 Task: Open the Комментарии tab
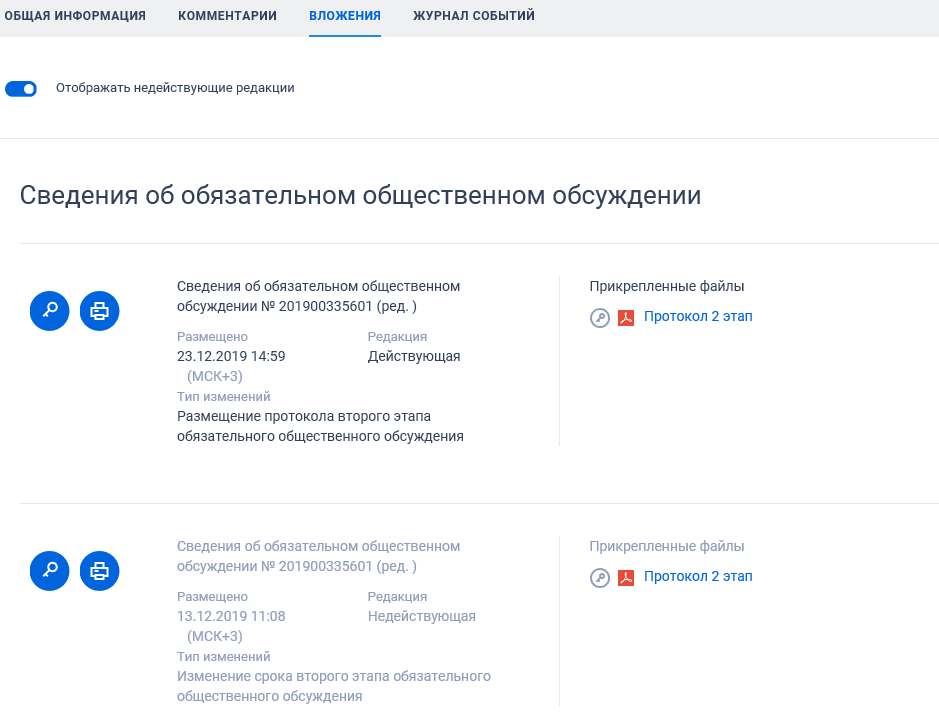[228, 16]
